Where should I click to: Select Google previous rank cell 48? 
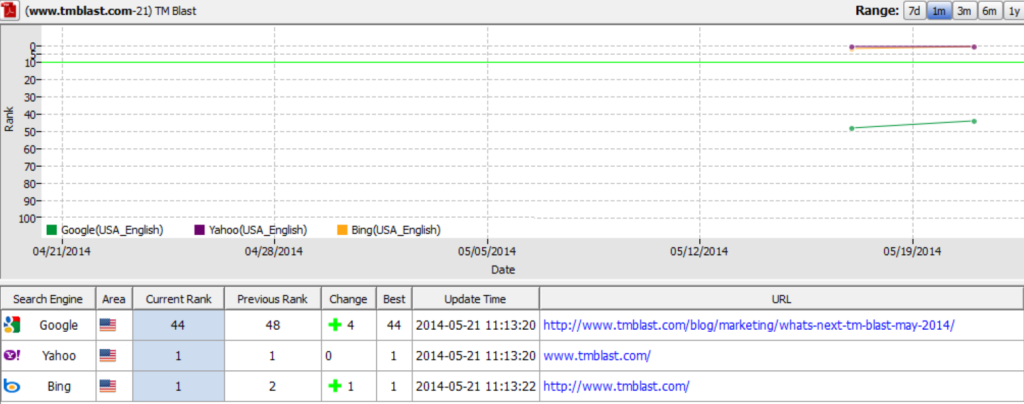point(272,325)
